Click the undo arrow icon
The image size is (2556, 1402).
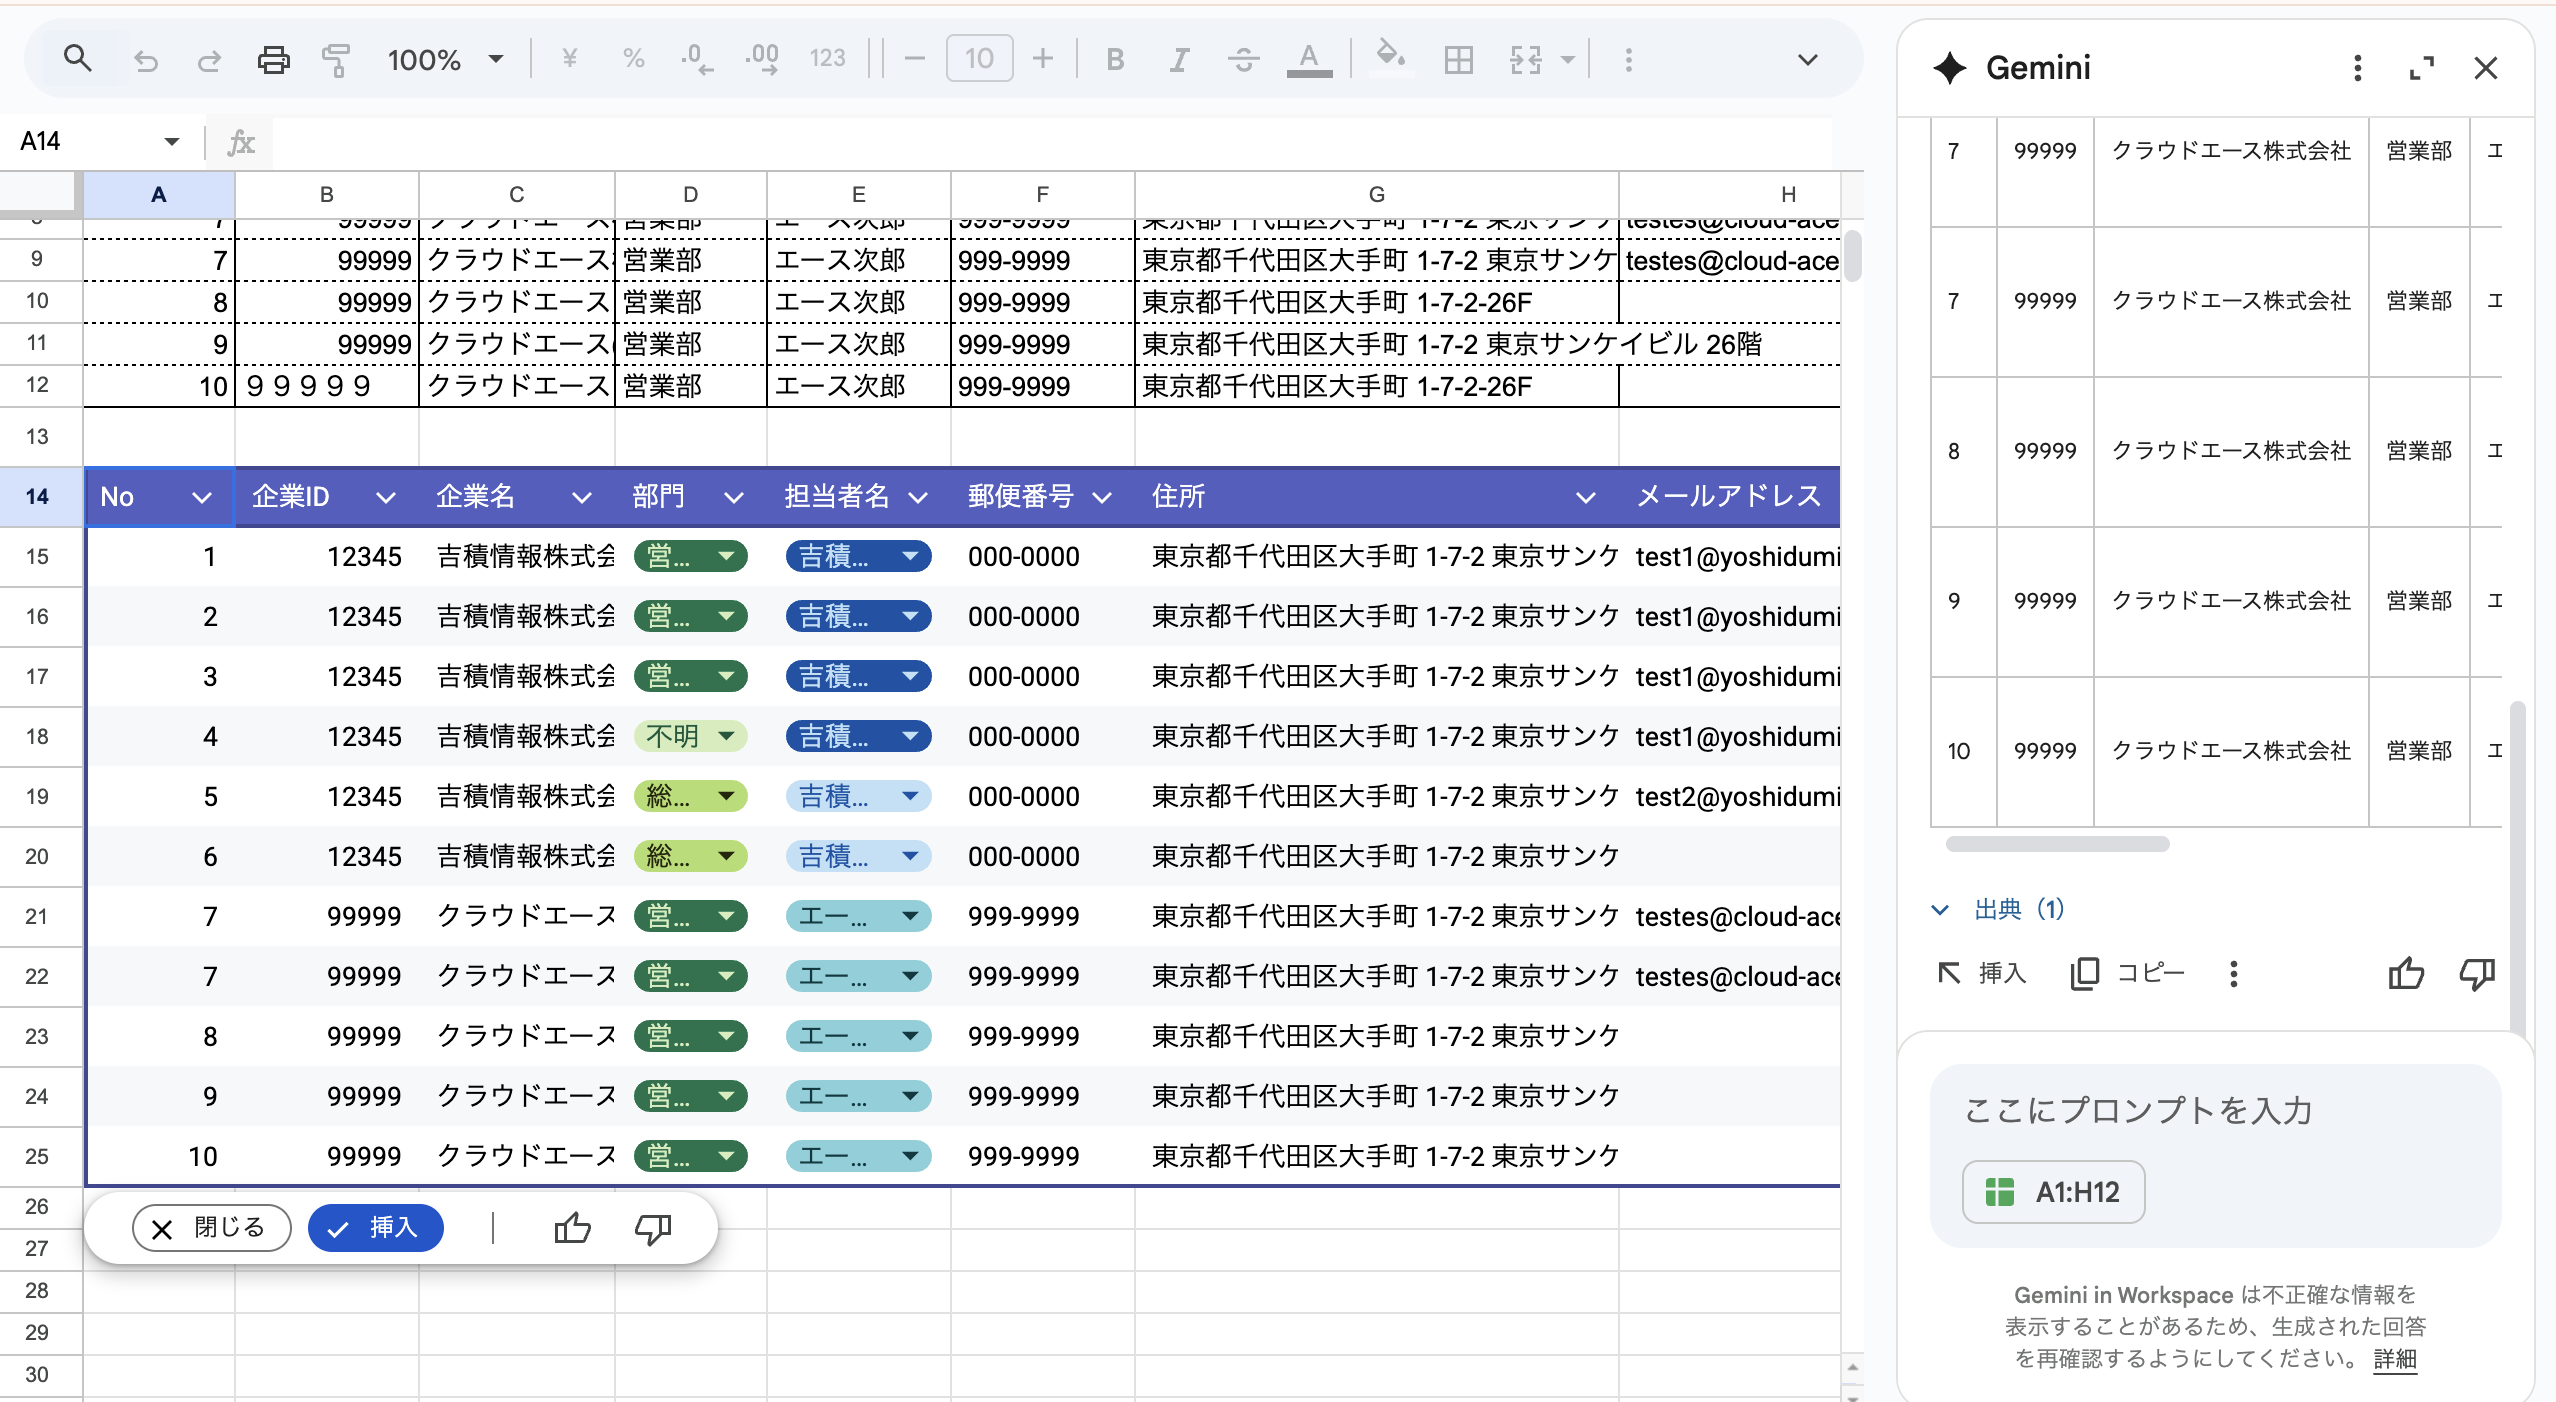tap(146, 60)
